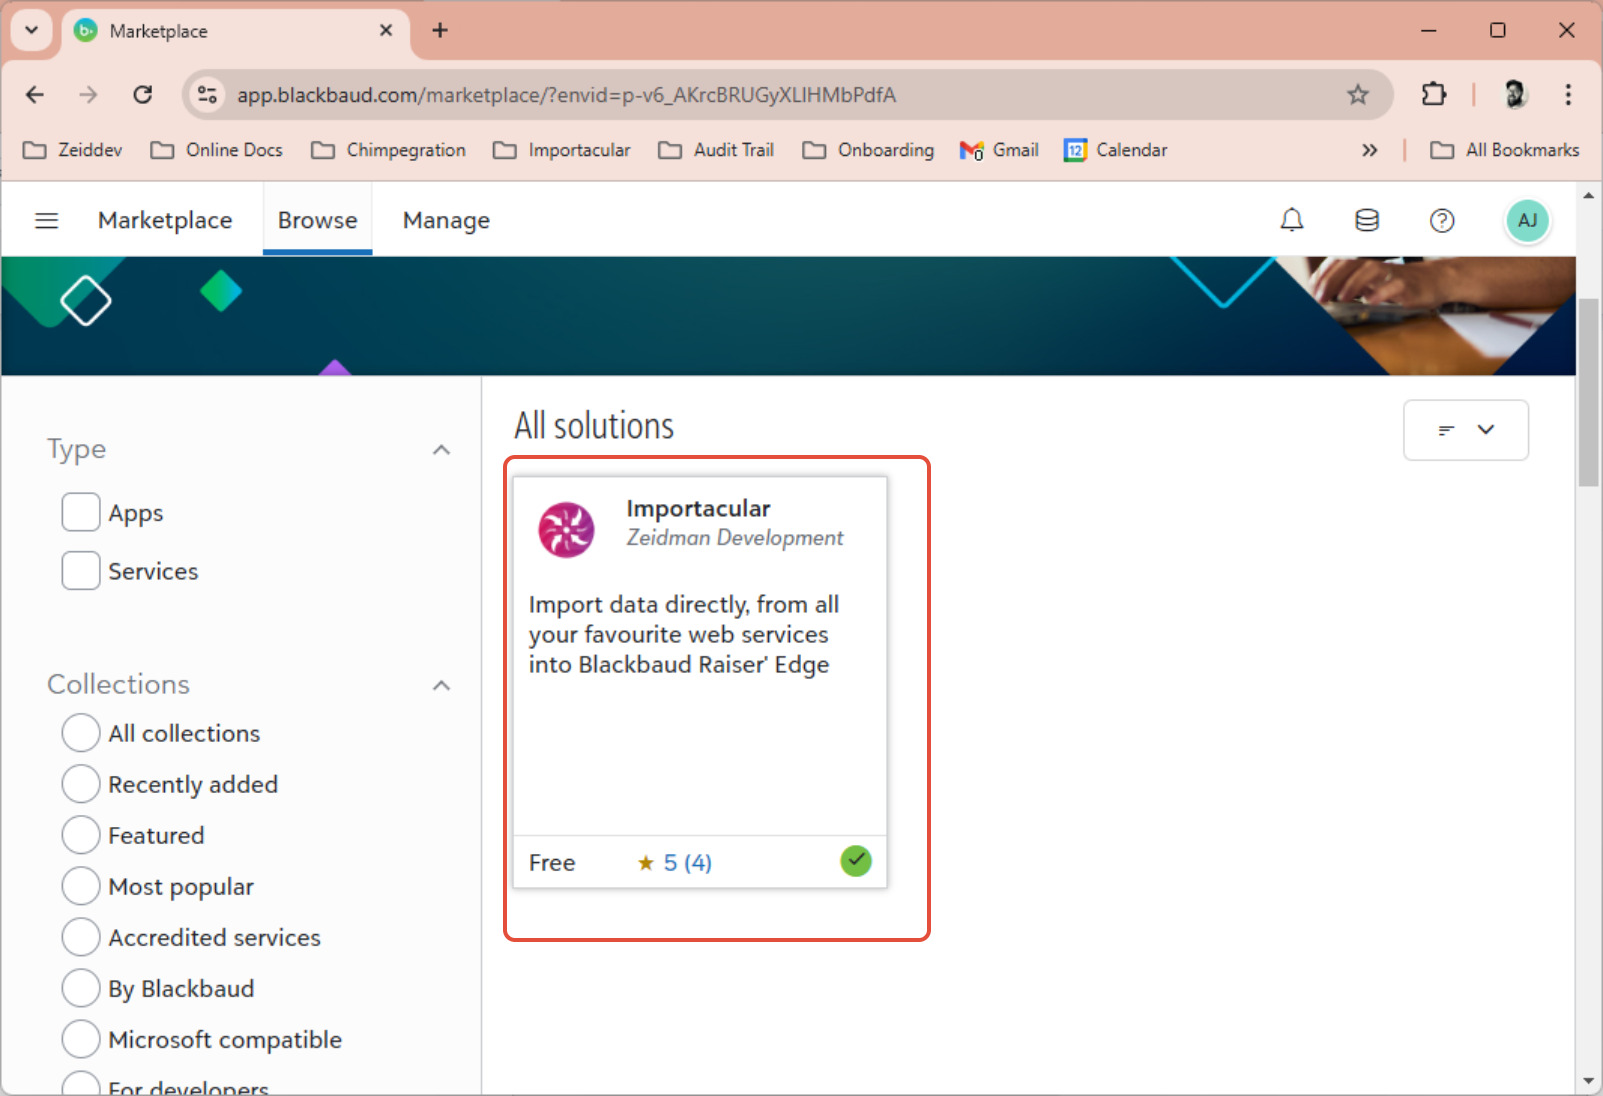Select the Featured collection radio button

coord(81,835)
